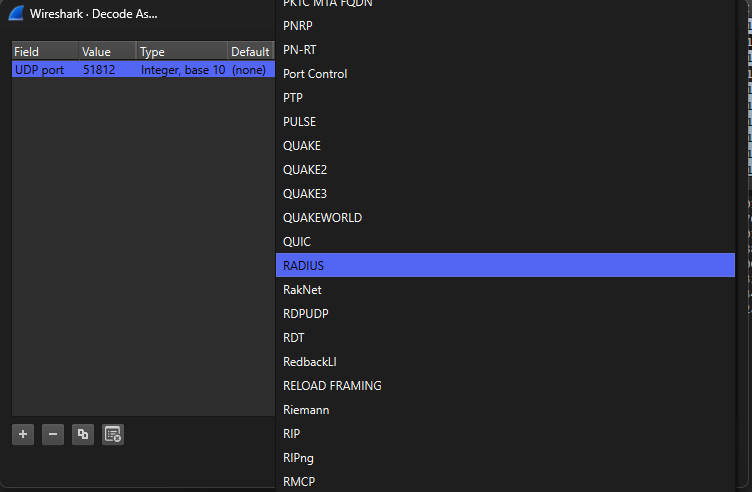The height and width of the screenshot is (492, 752).
Task: Choose QUAKE from the protocol list
Action: pyautogui.click(x=505, y=146)
